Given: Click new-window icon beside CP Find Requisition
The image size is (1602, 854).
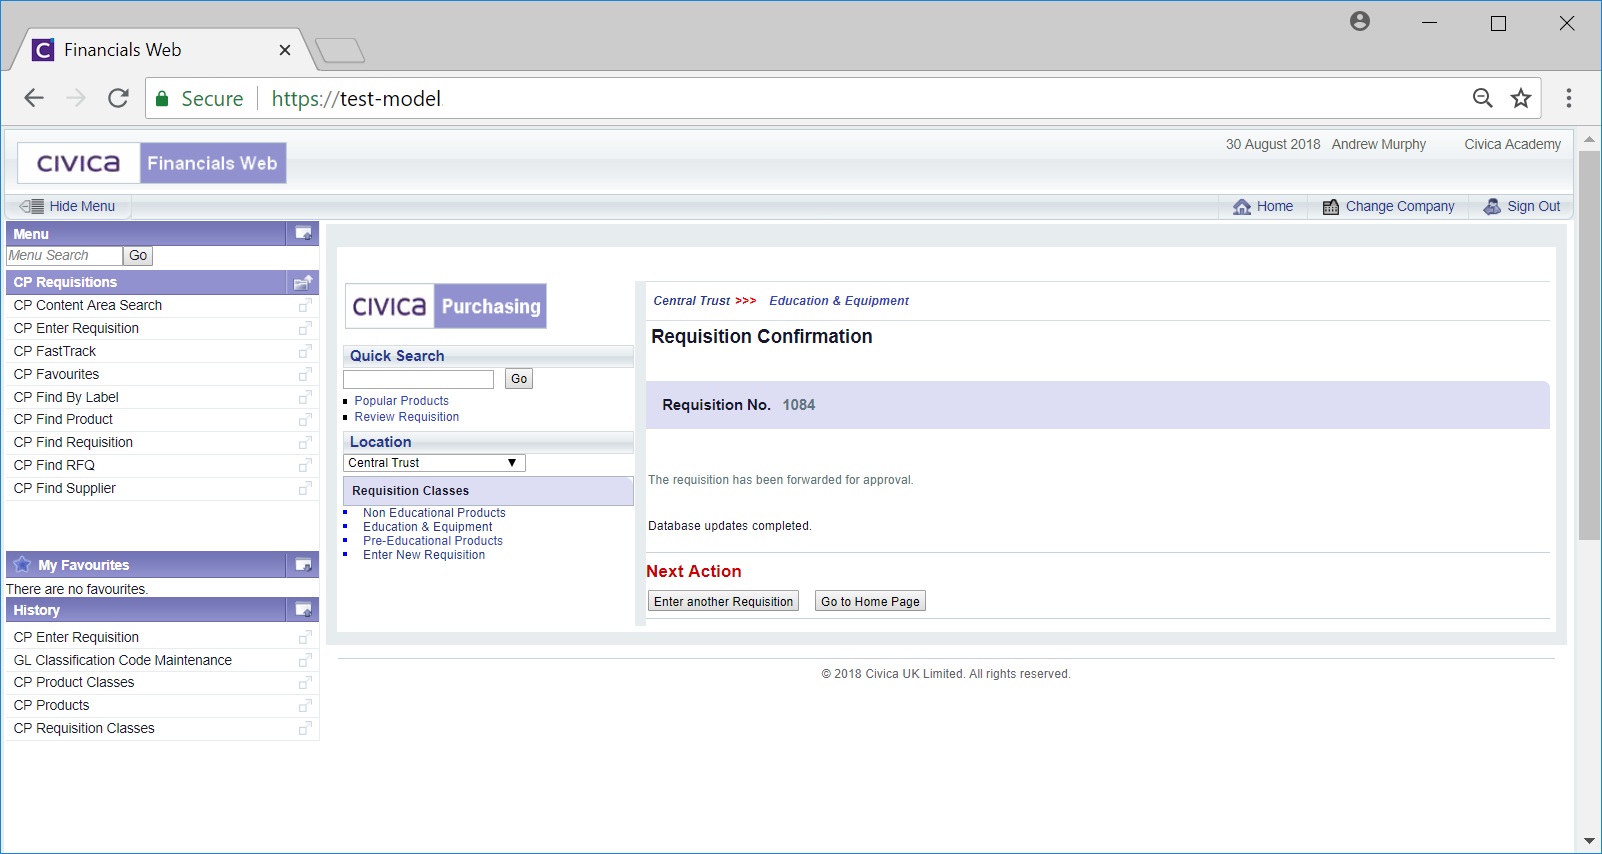Looking at the screenshot, I should (x=305, y=442).
